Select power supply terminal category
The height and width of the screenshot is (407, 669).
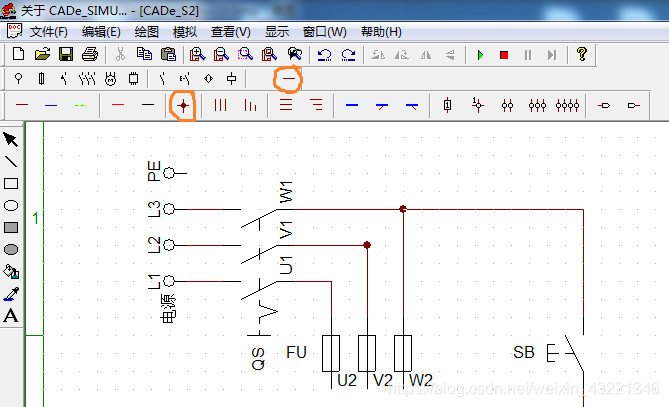18,78
